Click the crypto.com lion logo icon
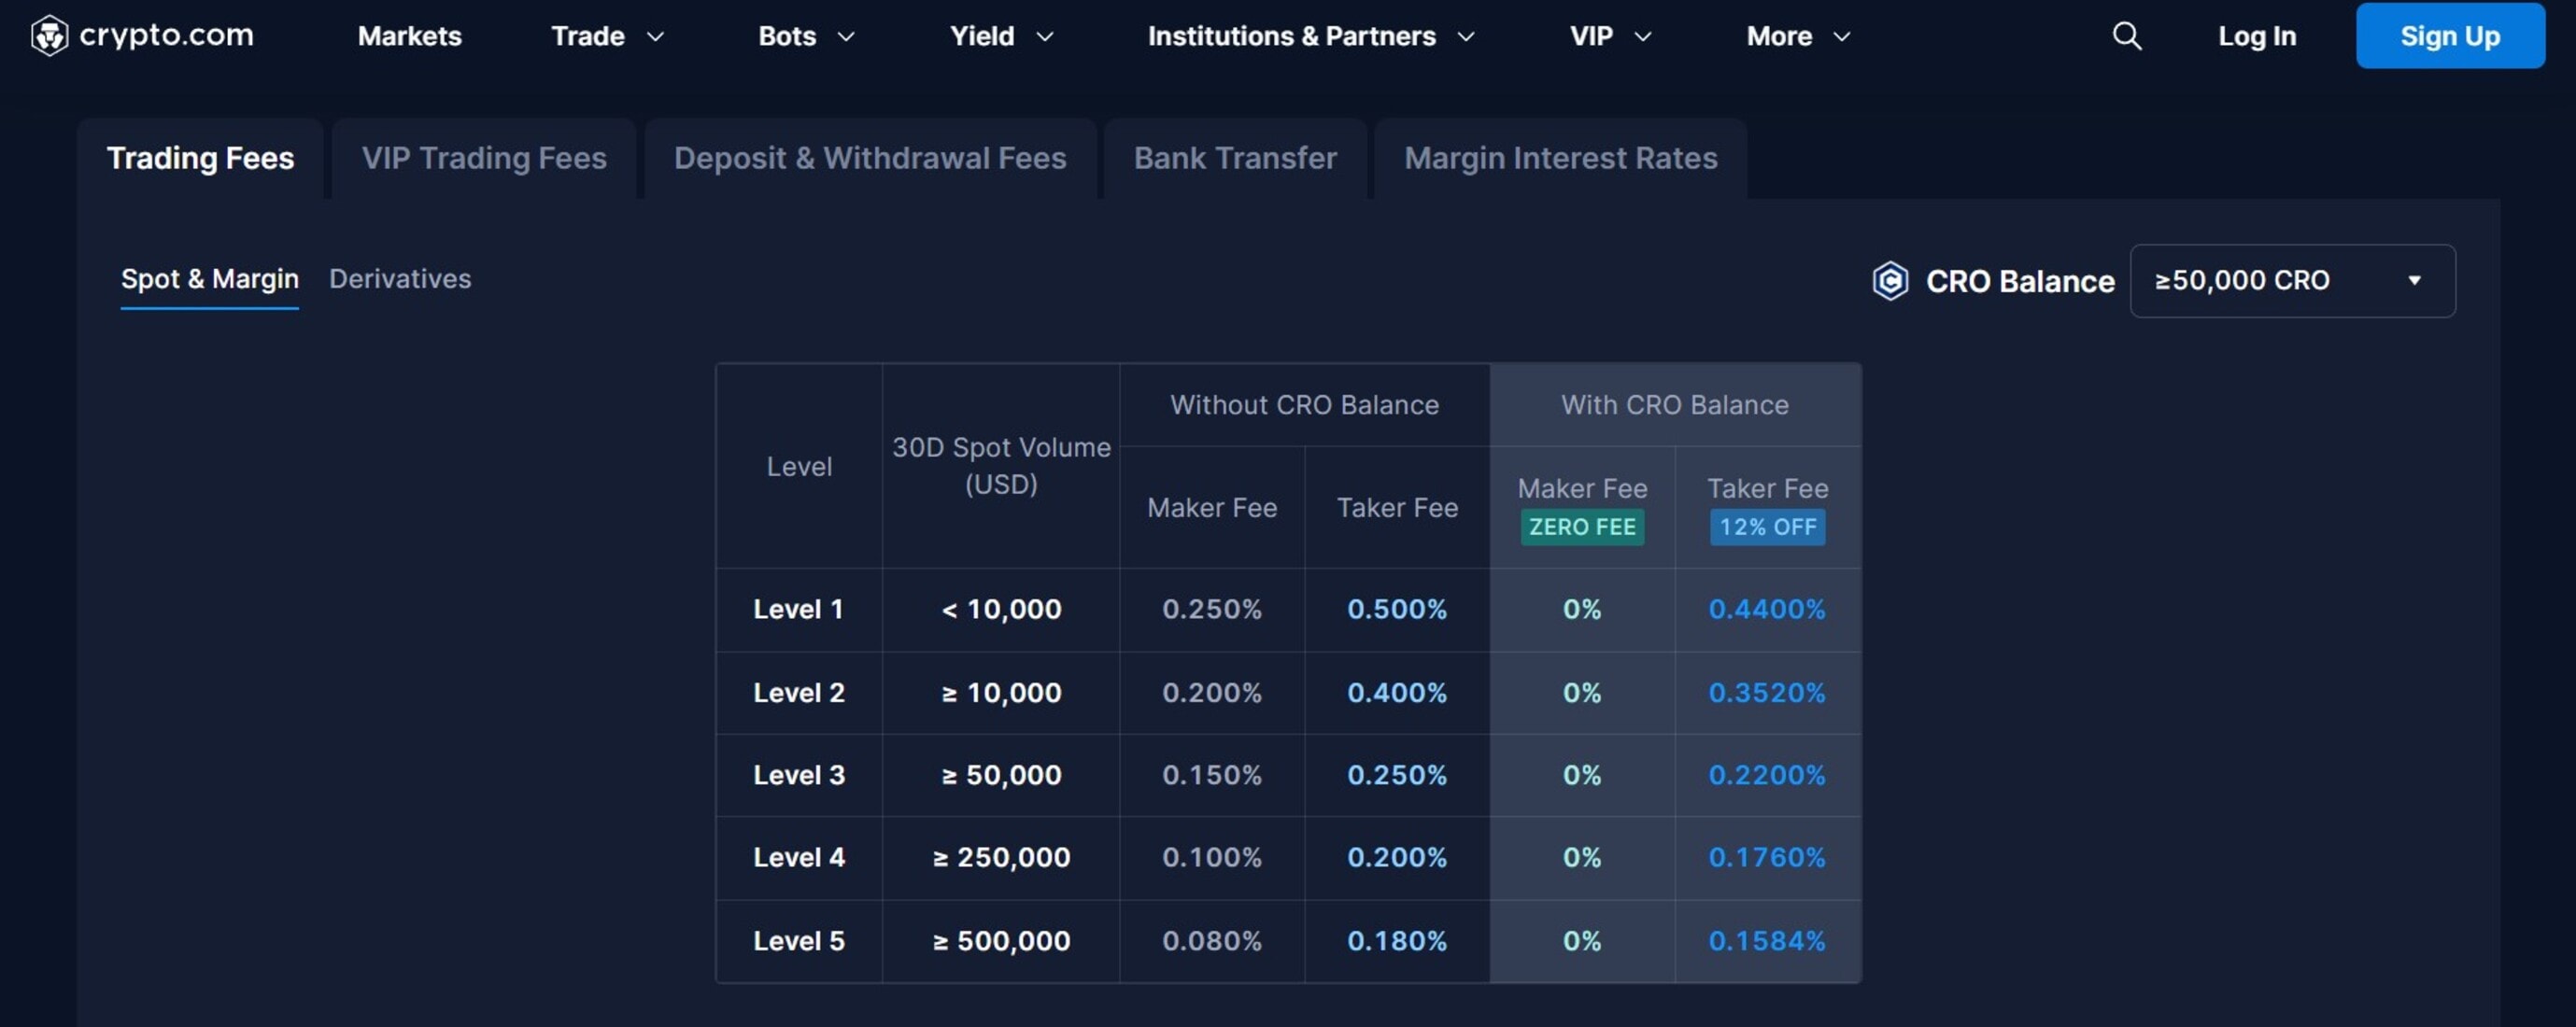 coord(49,36)
